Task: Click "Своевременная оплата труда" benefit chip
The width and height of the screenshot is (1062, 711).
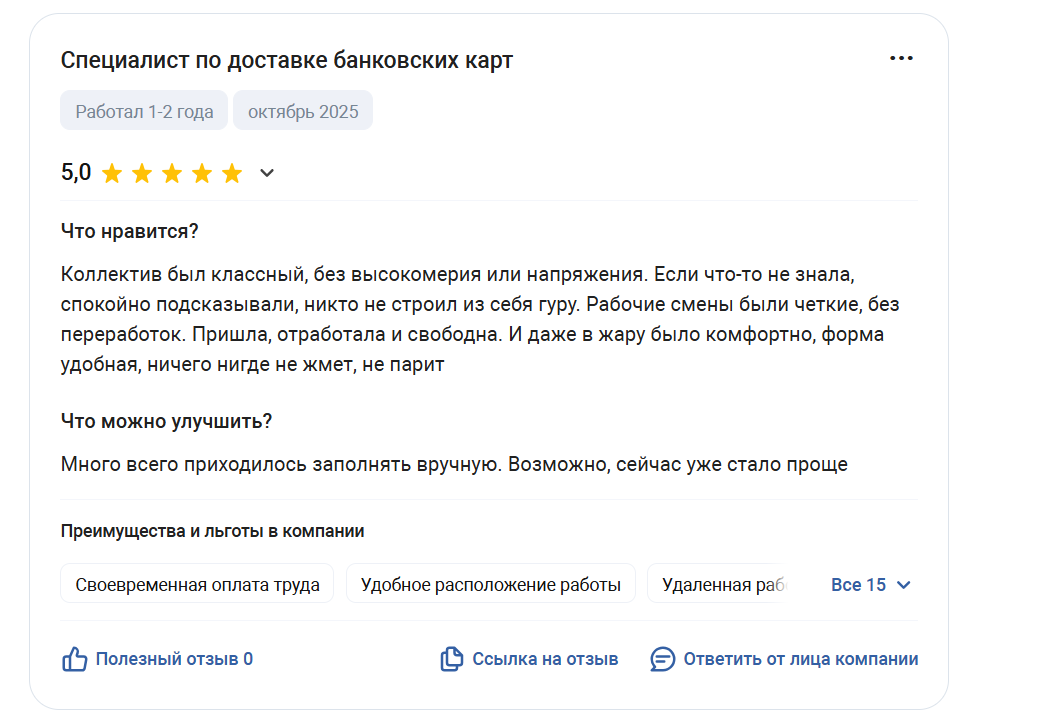Action: 197,584
